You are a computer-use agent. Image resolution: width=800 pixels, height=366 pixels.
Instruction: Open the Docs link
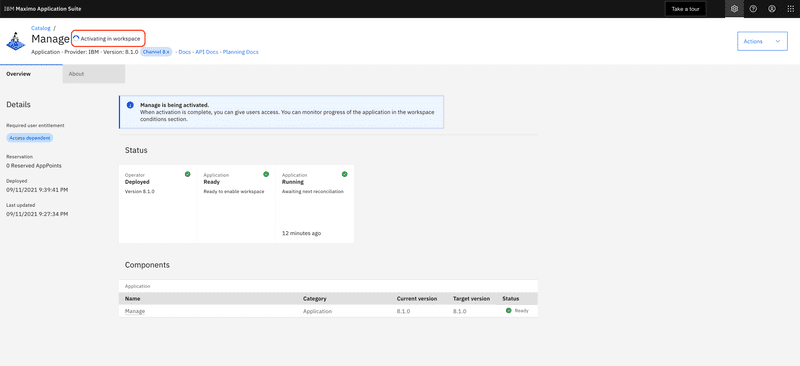[x=184, y=52]
